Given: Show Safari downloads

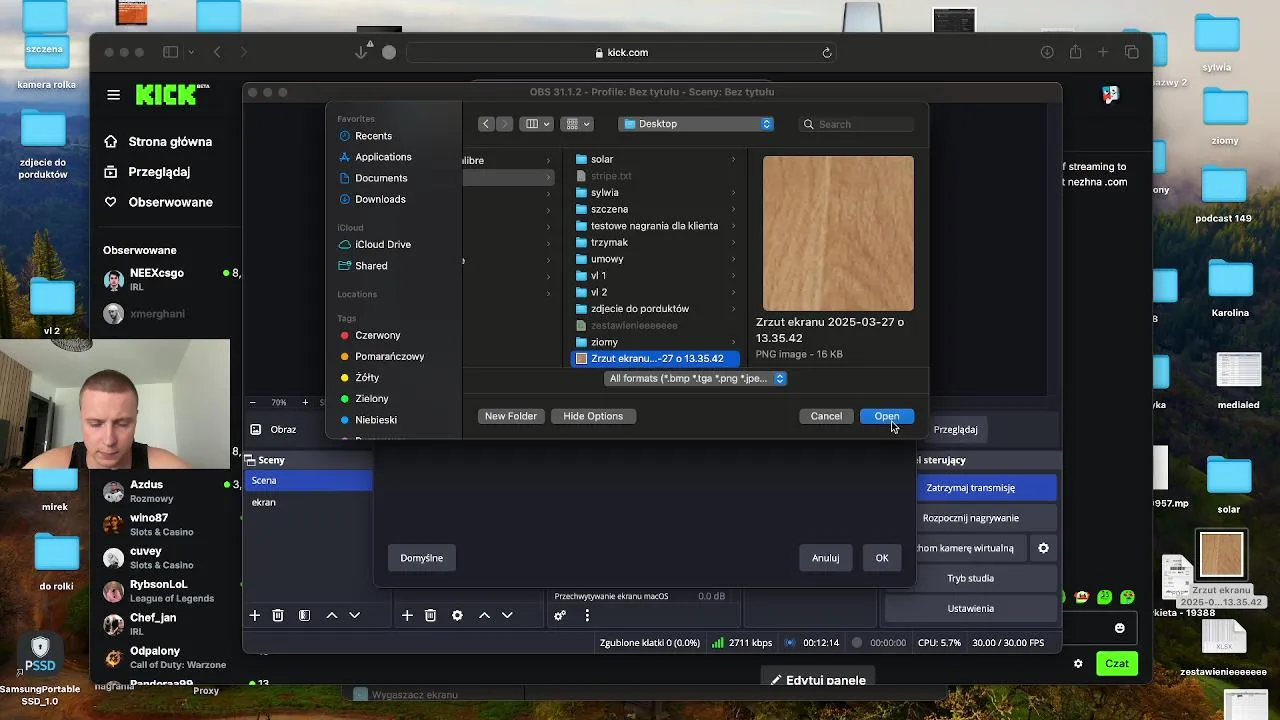Looking at the screenshot, I should [1047, 52].
